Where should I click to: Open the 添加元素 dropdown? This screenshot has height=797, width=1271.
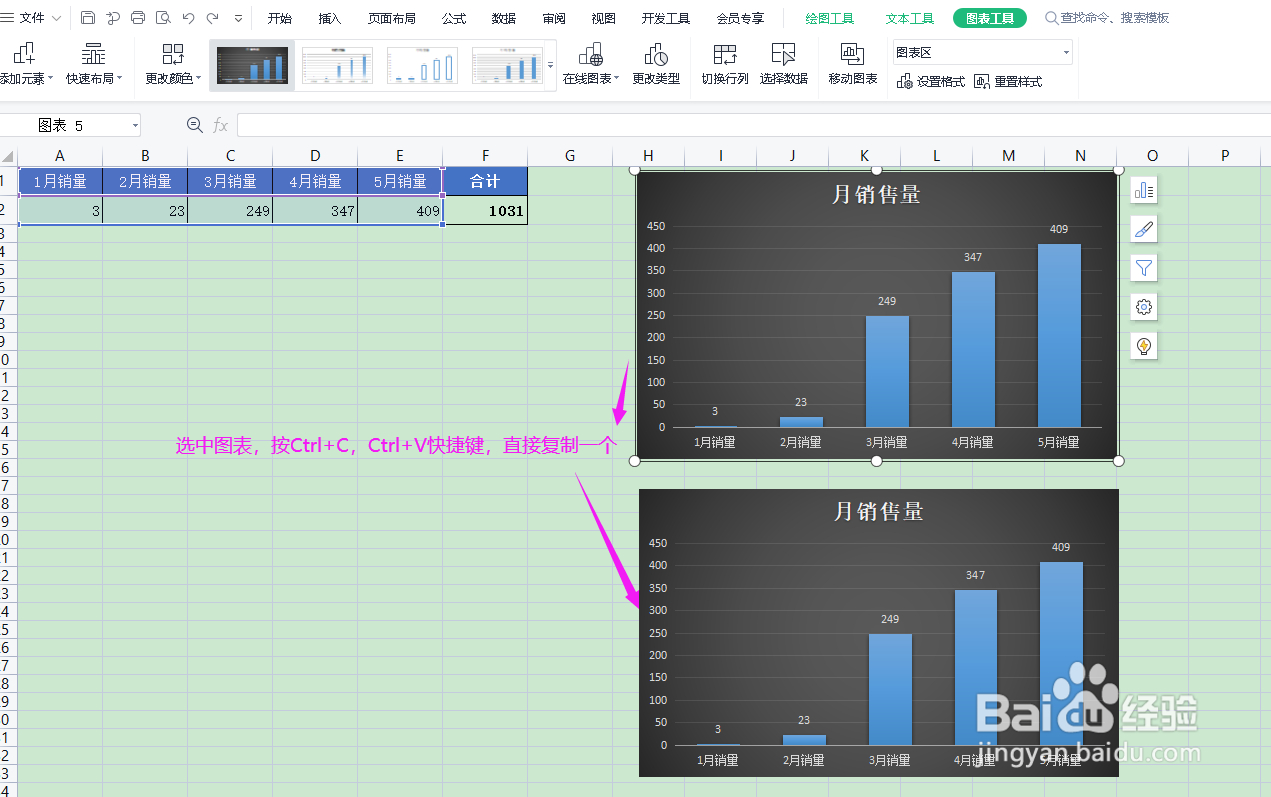[x=25, y=64]
